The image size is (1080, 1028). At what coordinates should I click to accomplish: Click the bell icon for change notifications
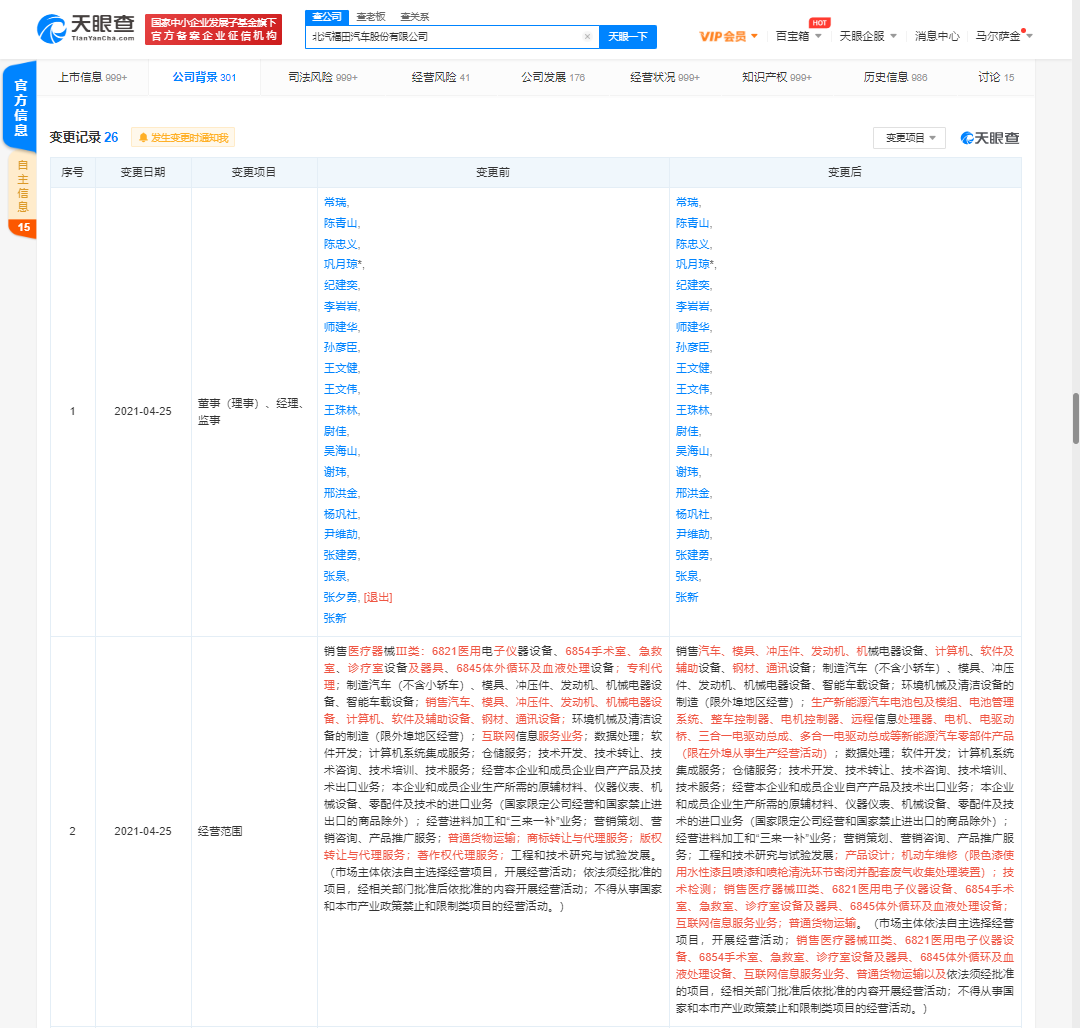(146, 138)
